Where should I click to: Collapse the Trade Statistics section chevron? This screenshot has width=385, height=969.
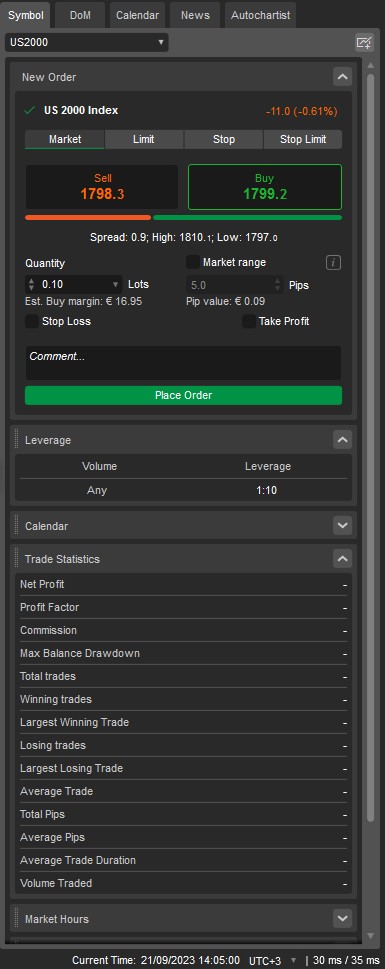tap(342, 559)
